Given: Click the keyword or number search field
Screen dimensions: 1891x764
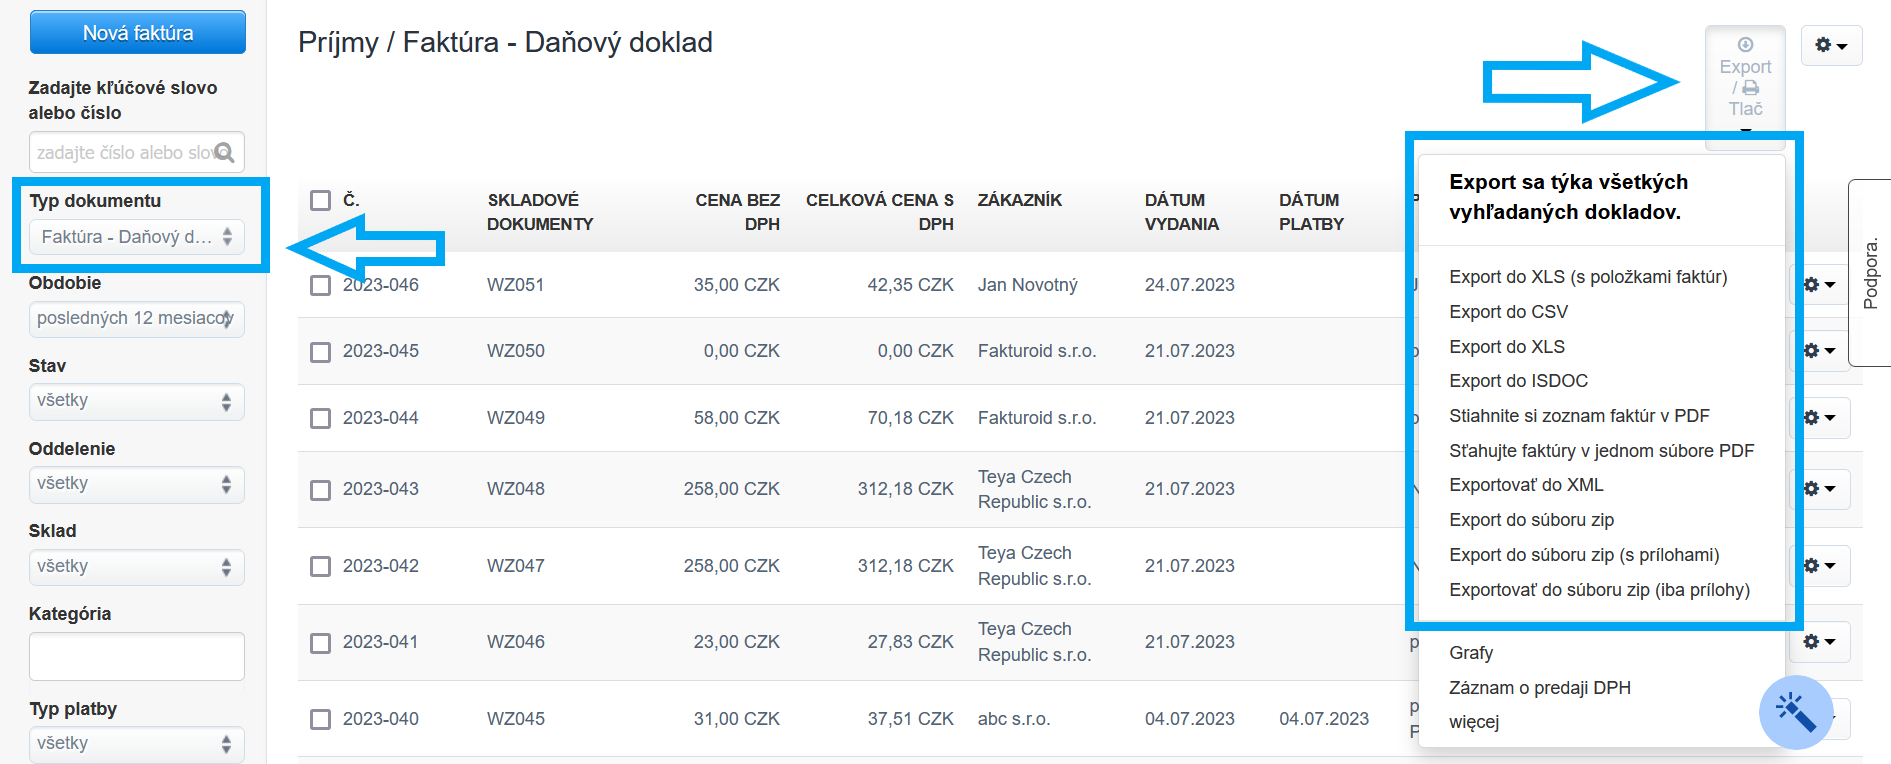Looking at the screenshot, I should pos(120,153).
